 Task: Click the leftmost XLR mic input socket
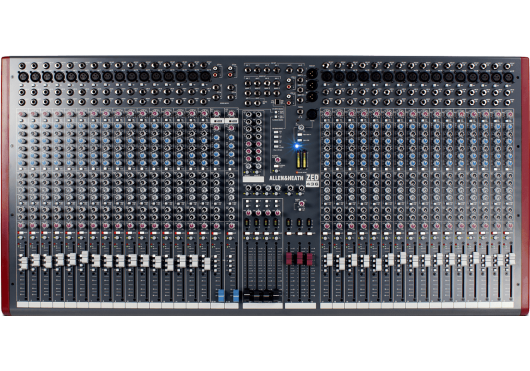pos(23,76)
